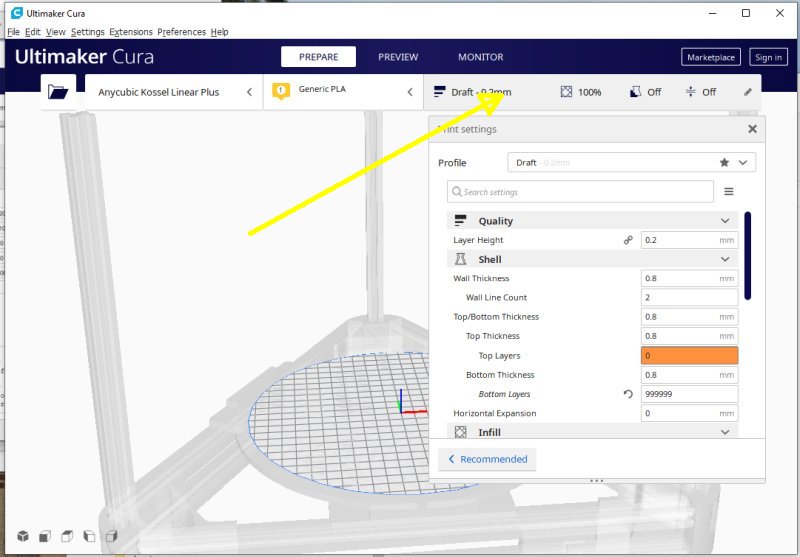The width and height of the screenshot is (800, 557).
Task: Click the Top/Bottom Thickness field
Action: 689,317
